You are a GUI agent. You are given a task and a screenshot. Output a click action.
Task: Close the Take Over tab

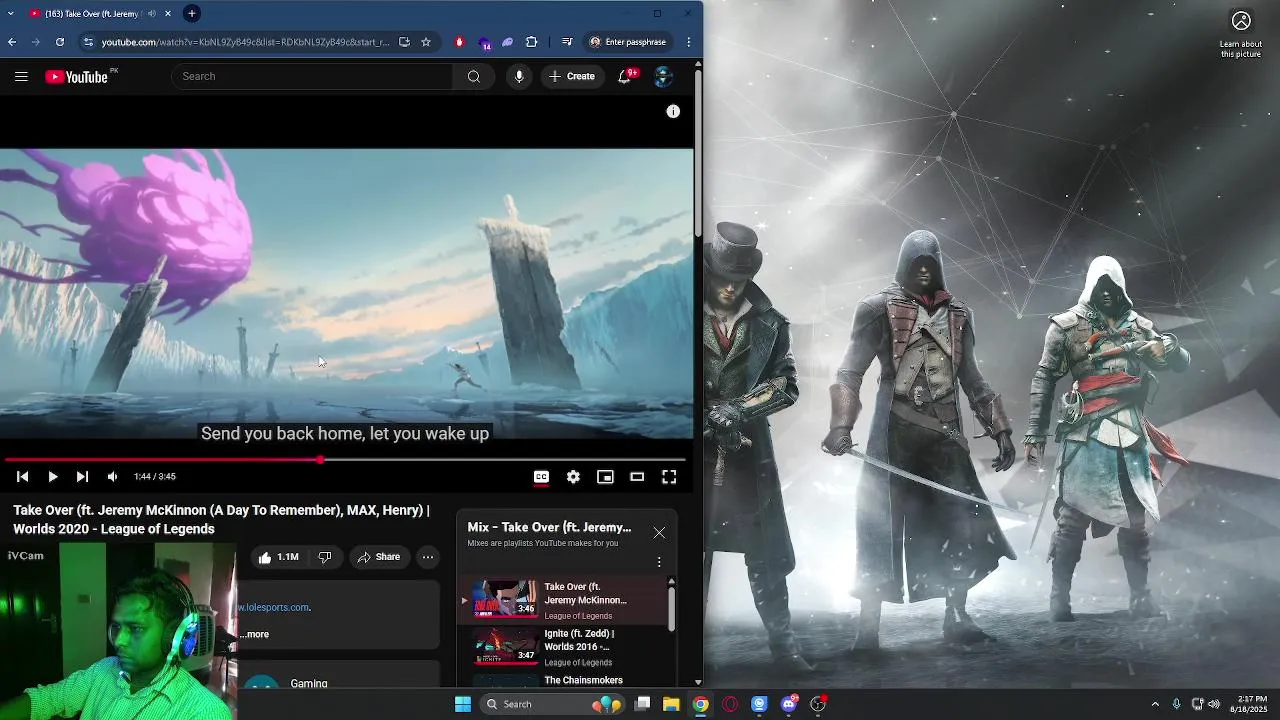168,14
